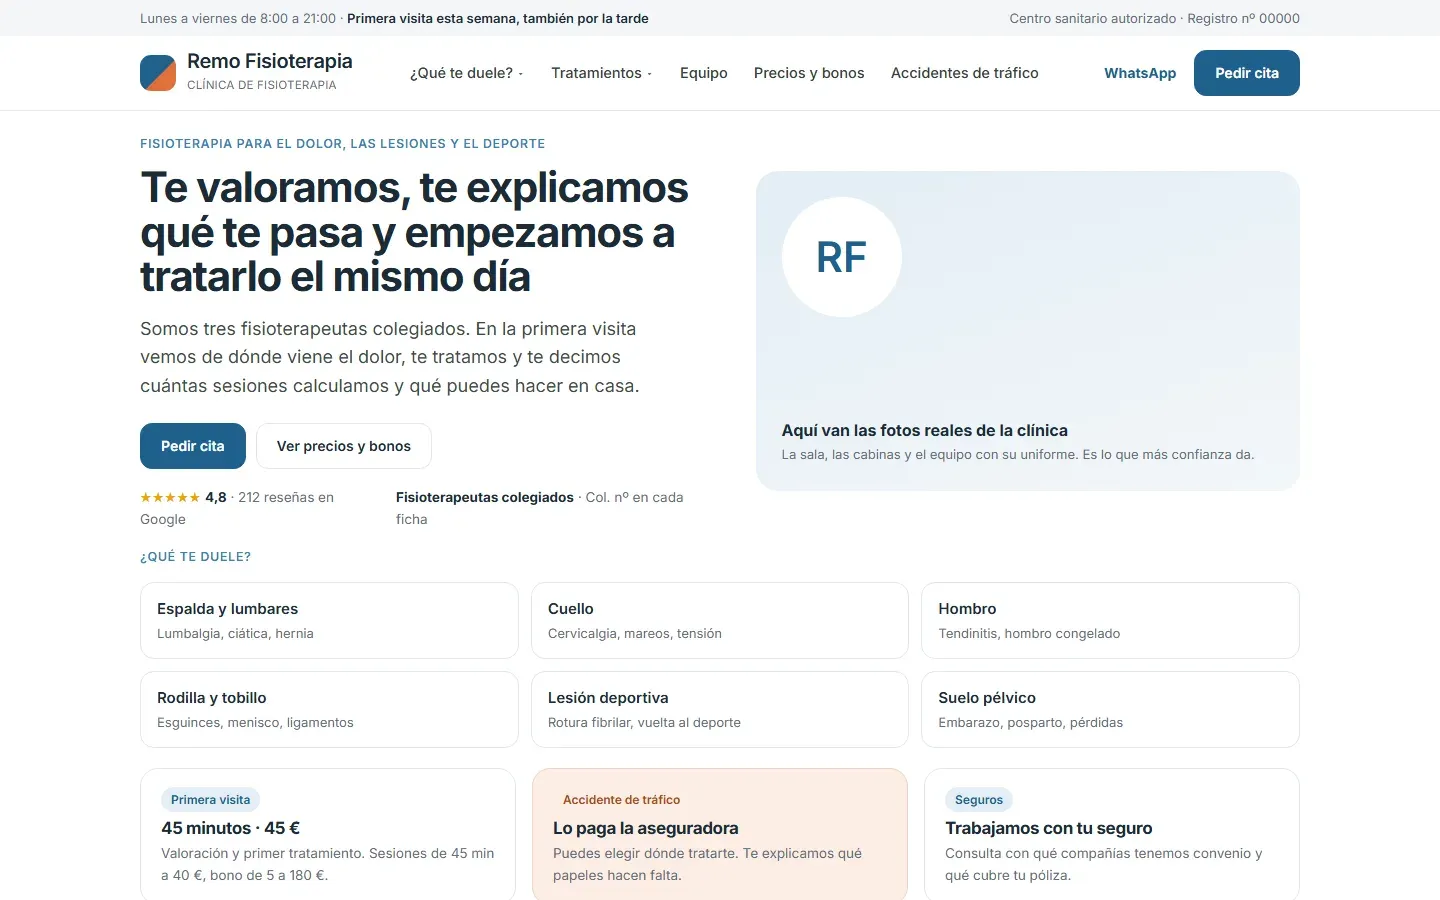
Task: Click the 45 minutos · 45 € heading
Action: tap(231, 828)
